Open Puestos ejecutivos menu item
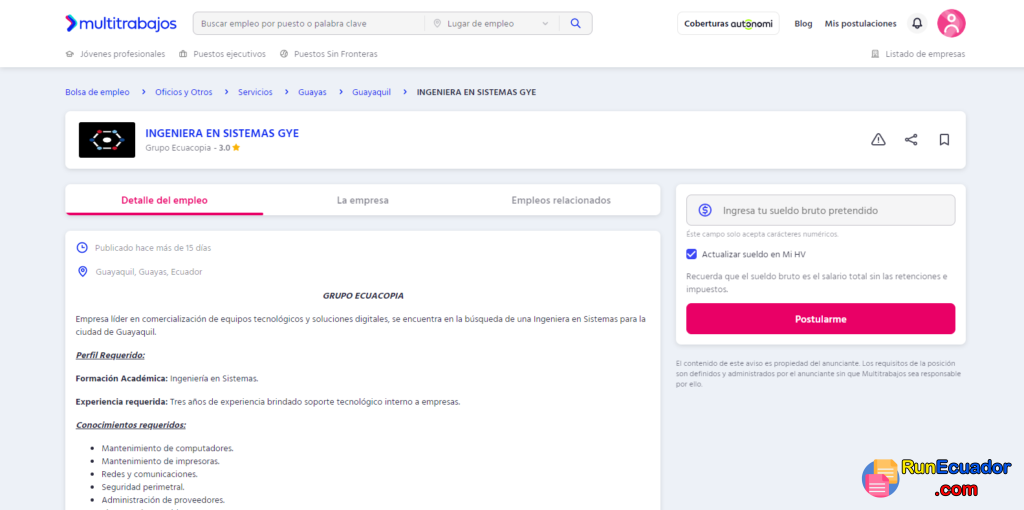The height and width of the screenshot is (510, 1024). coord(229,54)
